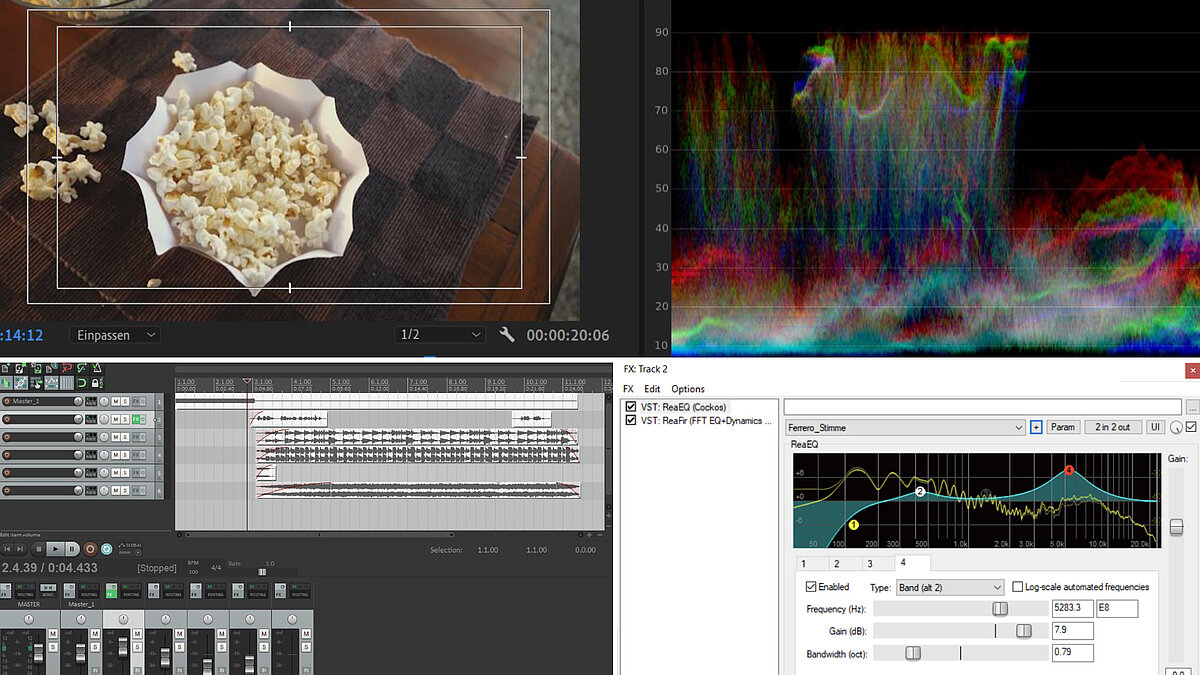The height and width of the screenshot is (675, 1200).
Task: Toggle the bypass checkbox beside the UI button
Action: pyautogui.click(x=1191, y=428)
